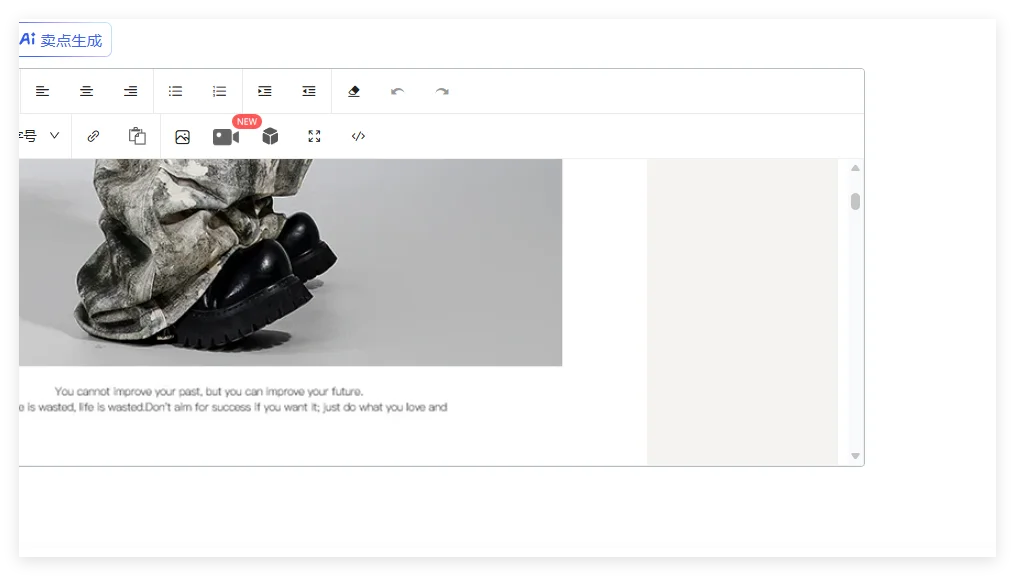Click the text "You cannot improve your past"
Image resolution: width=1015 pixels, height=576 pixels.
pyautogui.click(x=129, y=392)
